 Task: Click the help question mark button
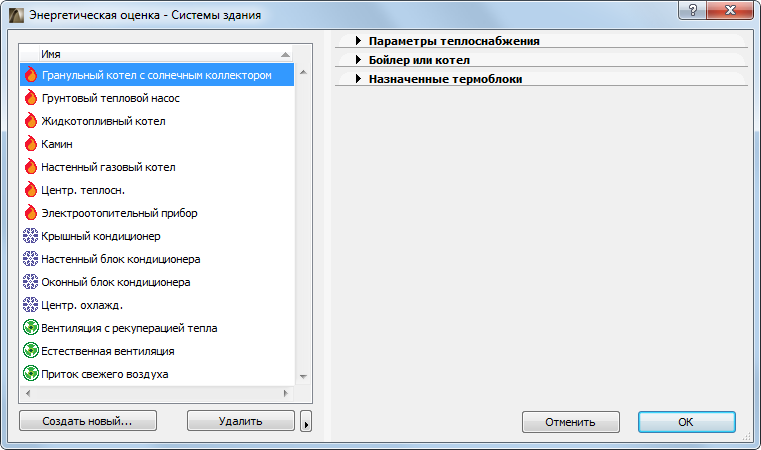click(x=693, y=10)
